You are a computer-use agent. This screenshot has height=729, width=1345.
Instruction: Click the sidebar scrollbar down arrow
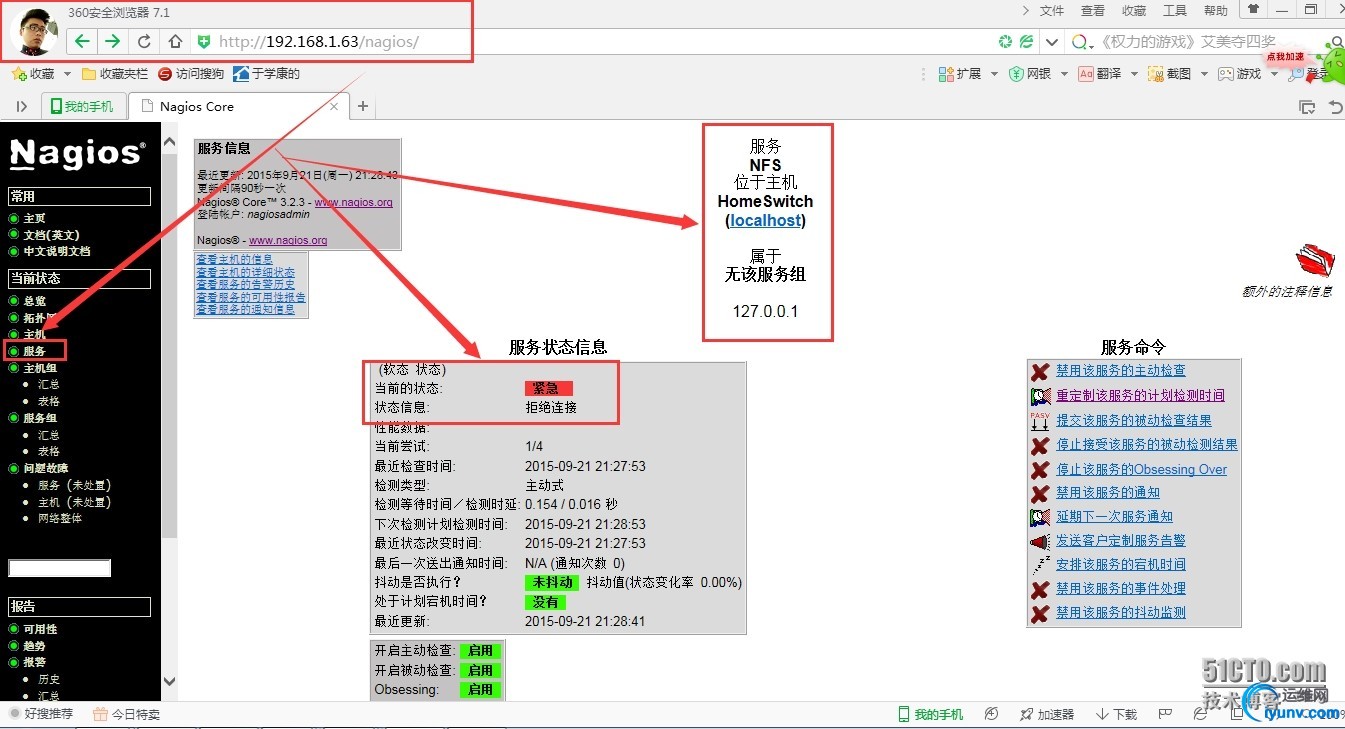(169, 681)
